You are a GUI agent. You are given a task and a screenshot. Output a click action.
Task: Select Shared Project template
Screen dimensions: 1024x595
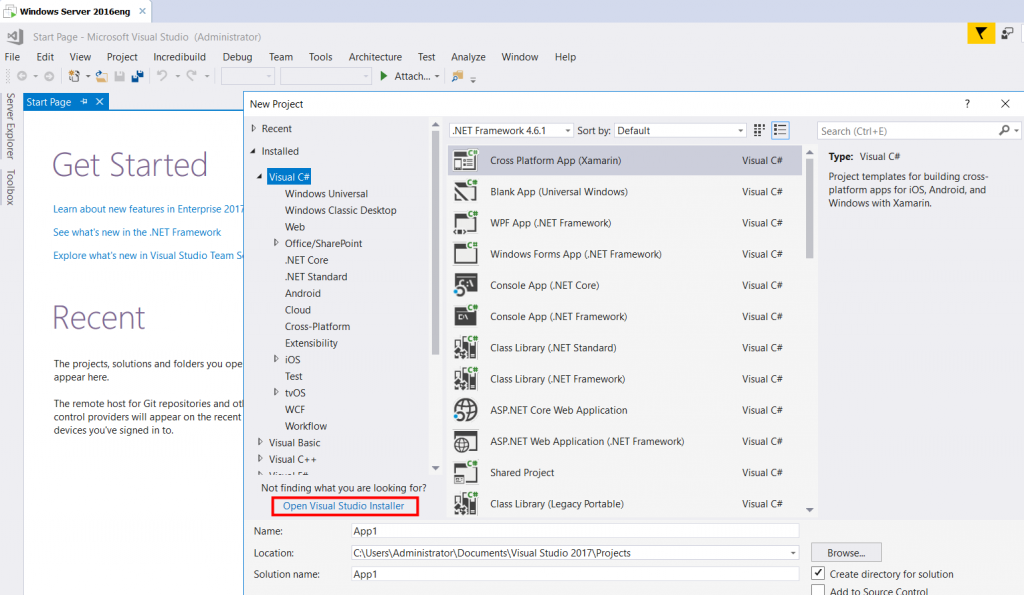tap(624, 473)
